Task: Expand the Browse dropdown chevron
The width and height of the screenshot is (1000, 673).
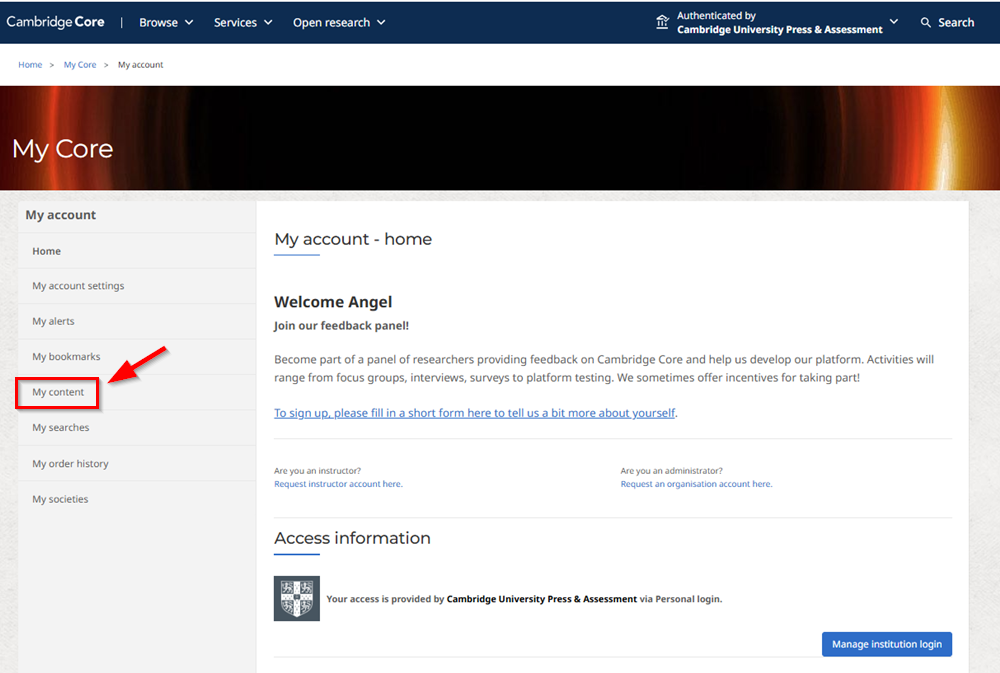Action: (x=189, y=22)
